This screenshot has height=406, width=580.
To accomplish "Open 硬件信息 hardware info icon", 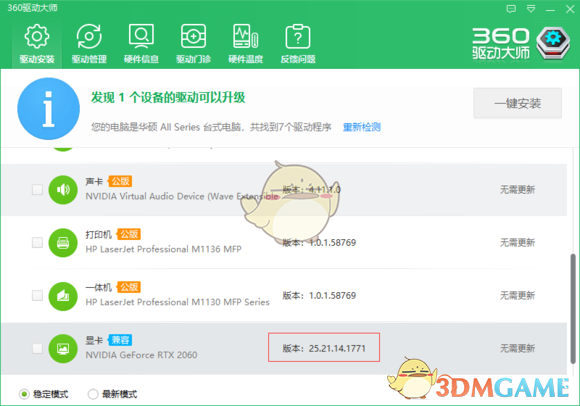I will (141, 44).
